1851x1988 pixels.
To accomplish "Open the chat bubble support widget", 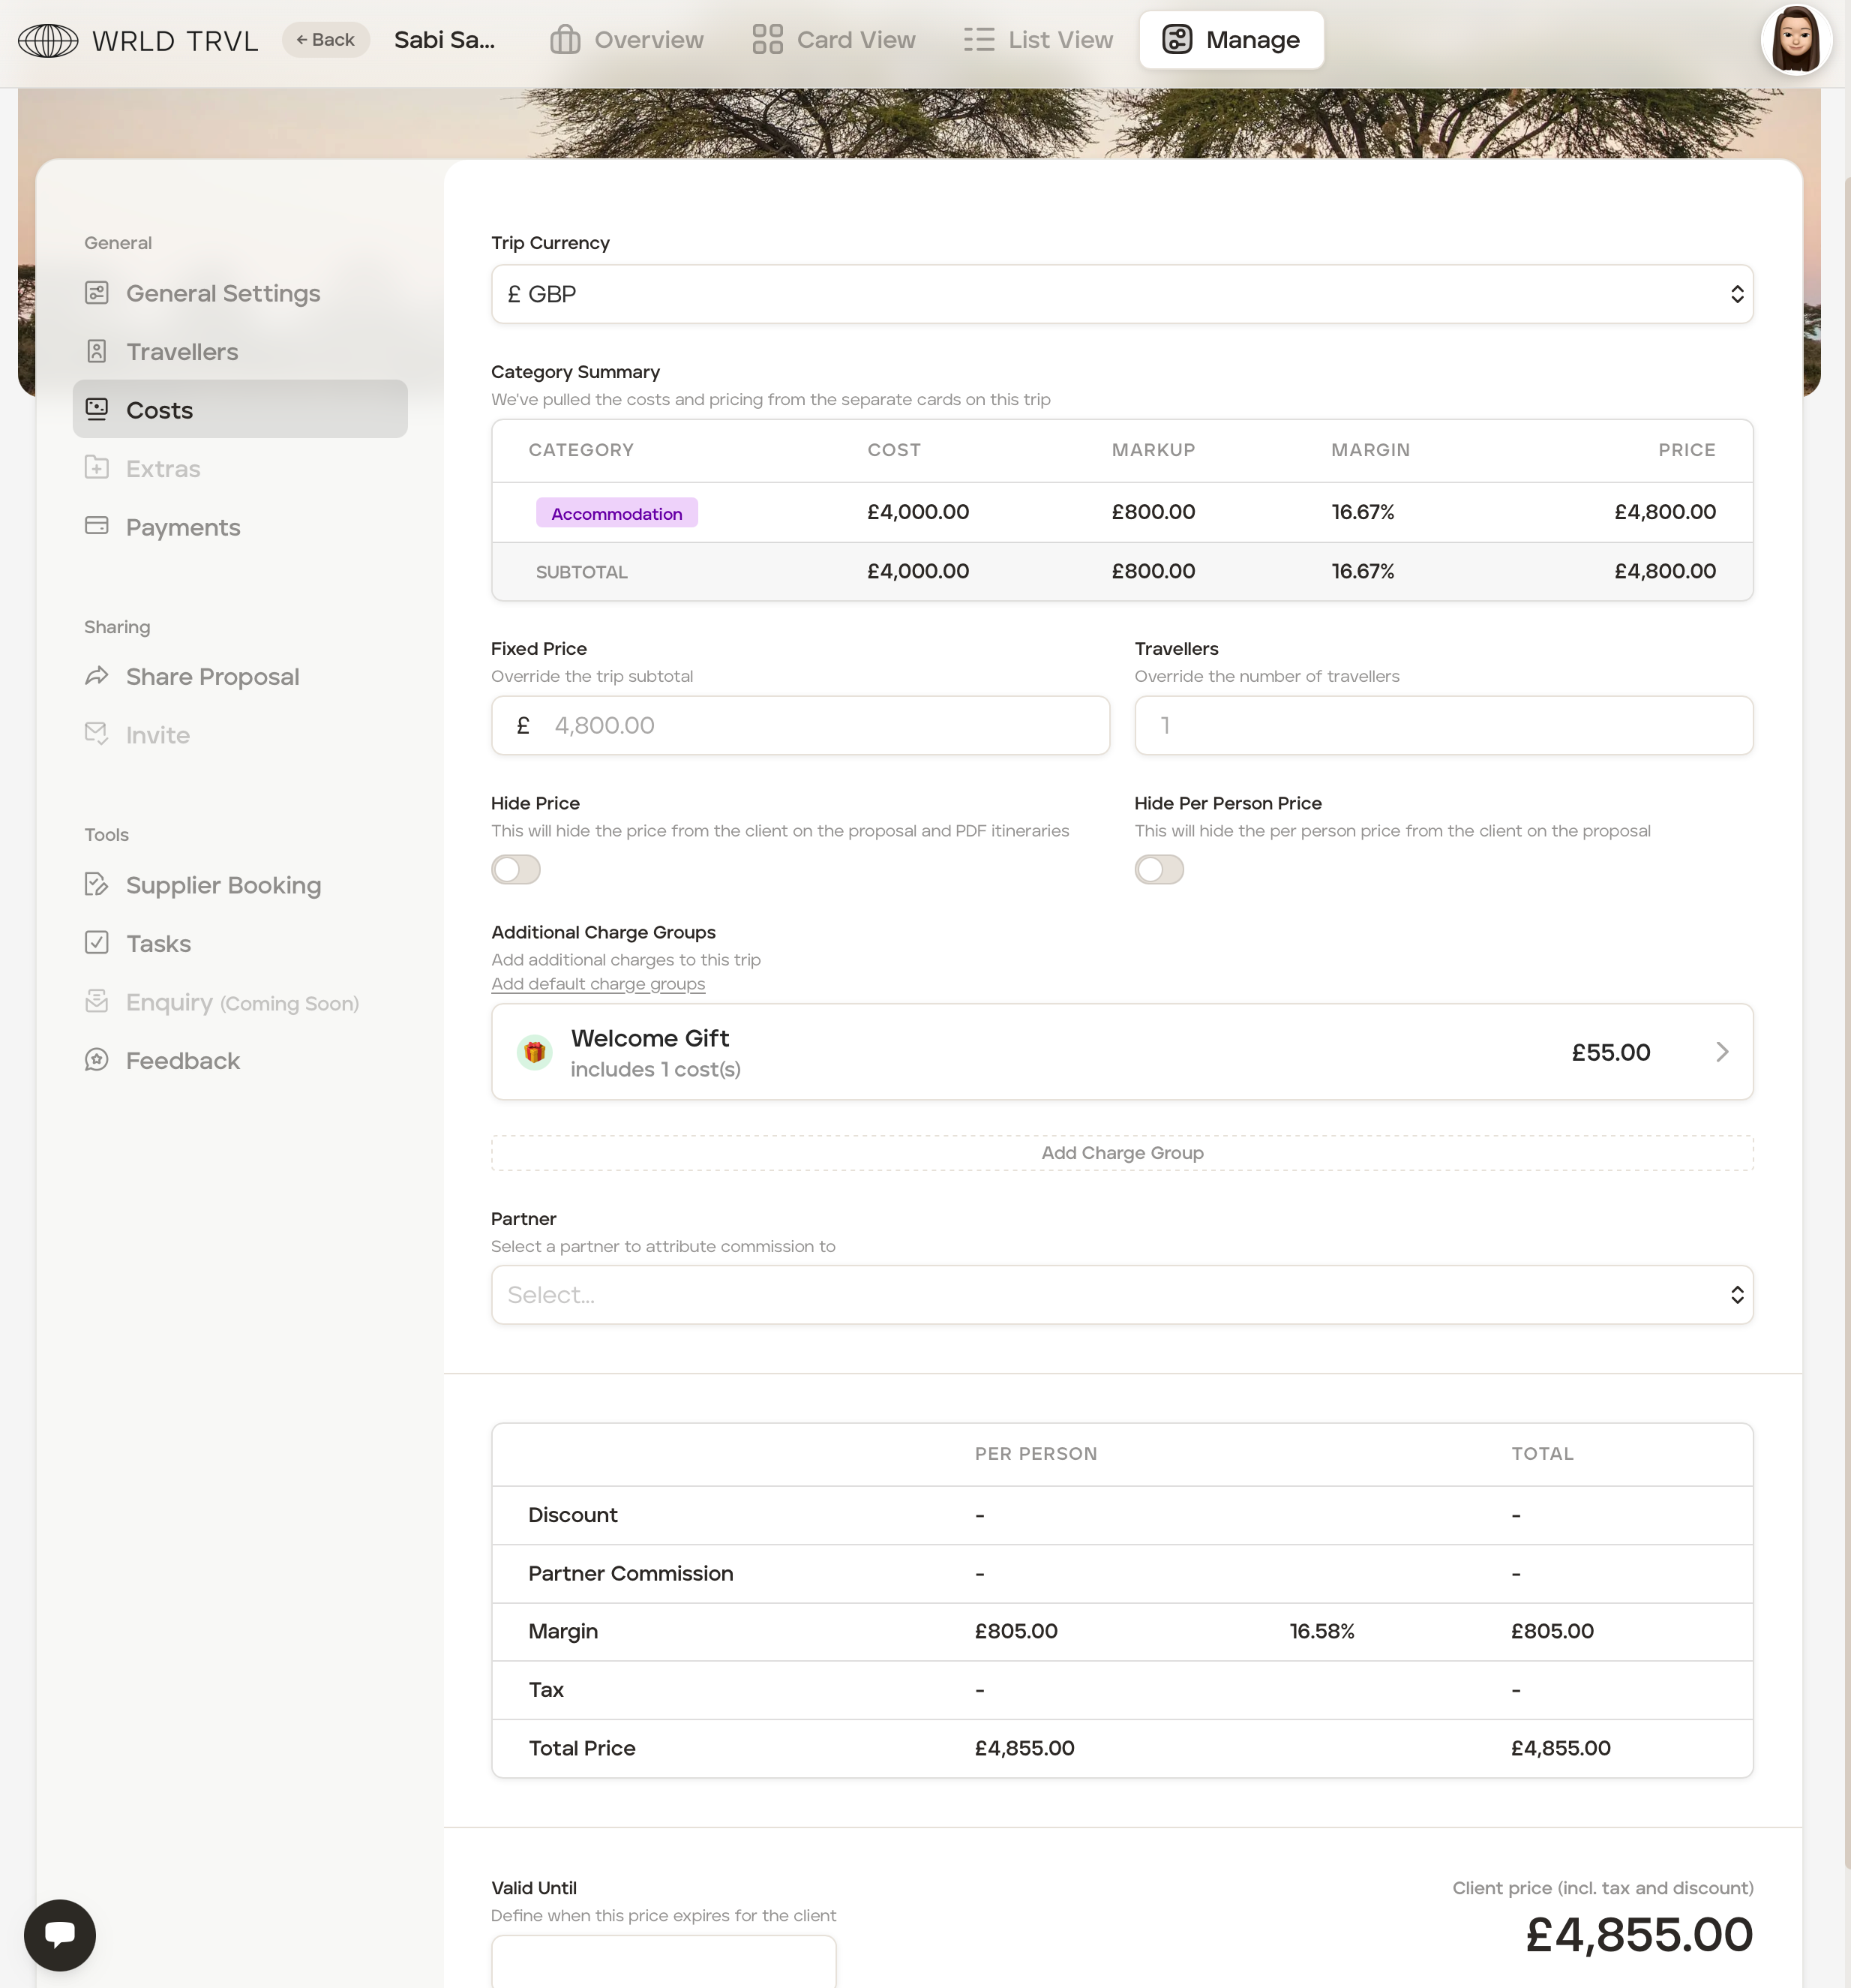I will pyautogui.click(x=60, y=1934).
